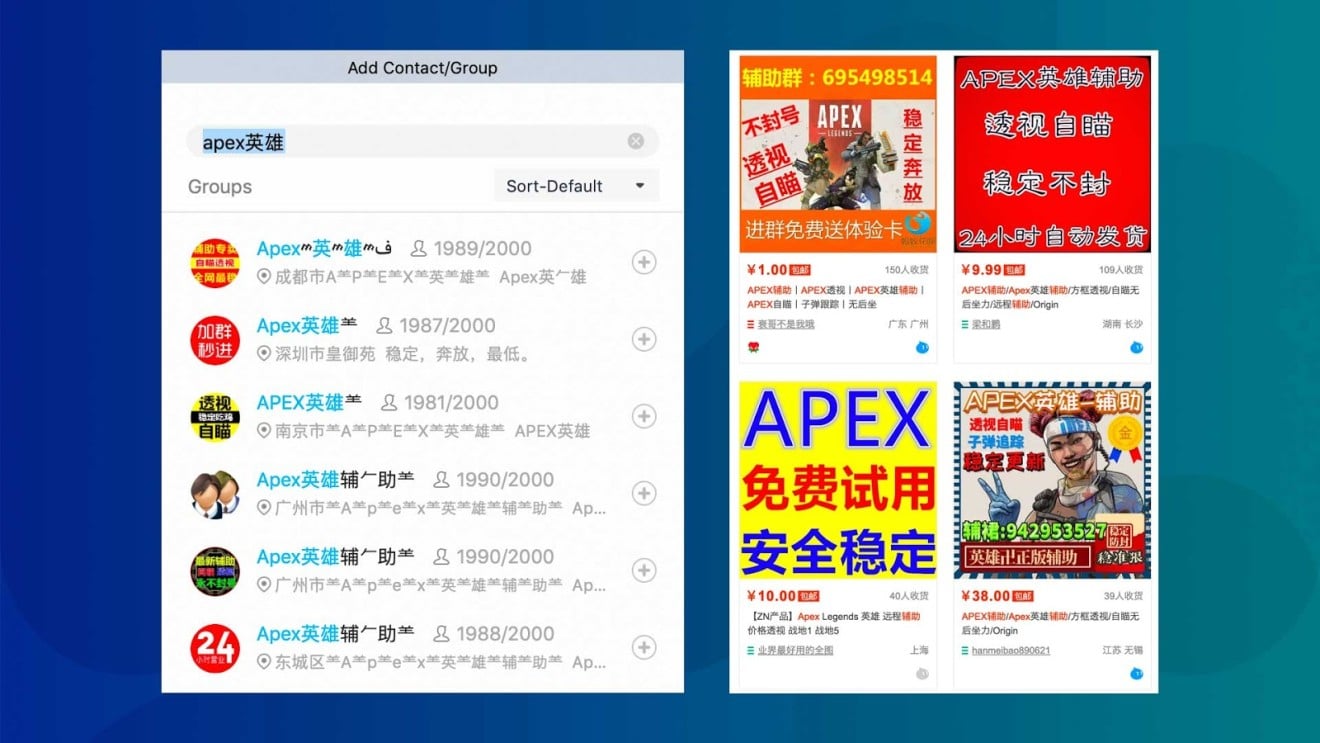The height and width of the screenshot is (743, 1320).
Task: Chat with the 江苏 无锡 seller via blue icon
Action: click(x=1137, y=674)
